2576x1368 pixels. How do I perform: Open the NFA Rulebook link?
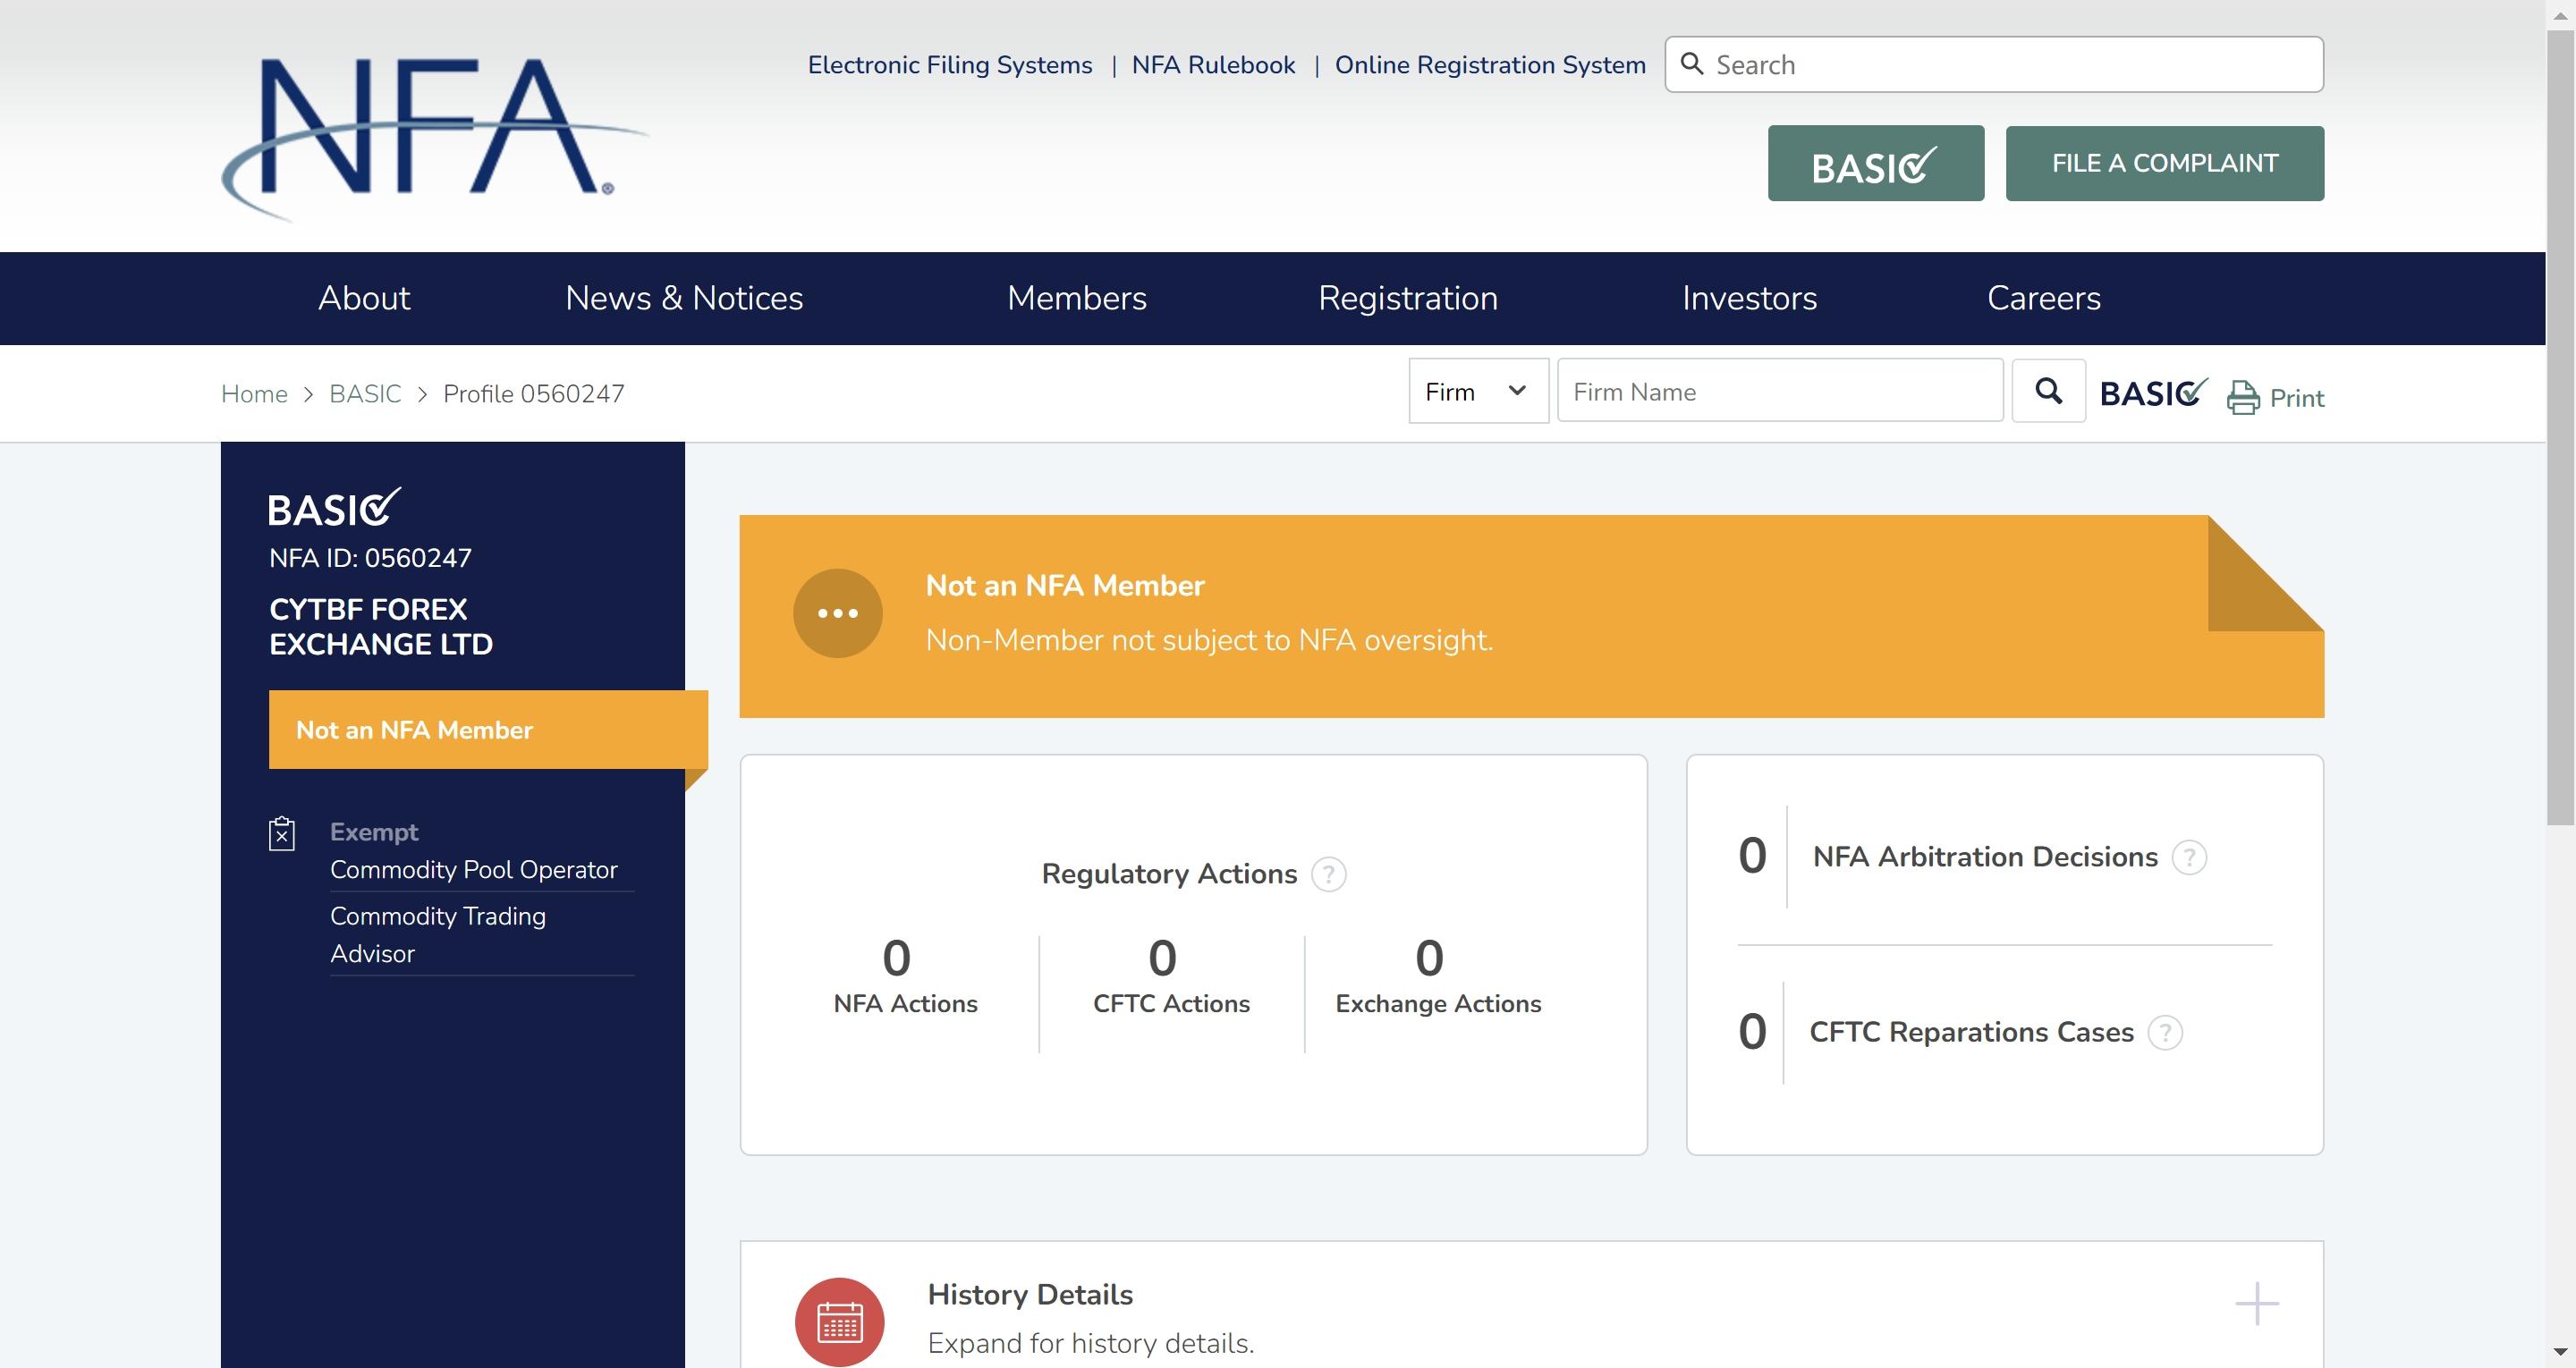pos(1213,65)
